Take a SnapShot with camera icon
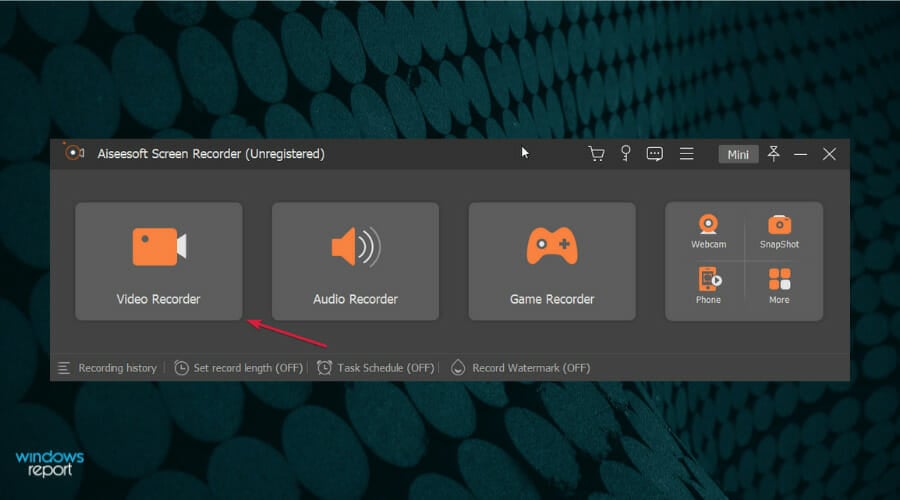Viewport: 900px width, 500px height. tap(779, 231)
